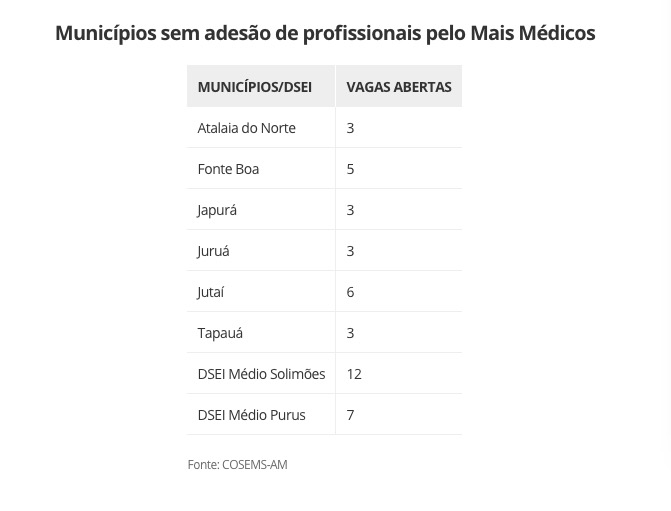Click the number 7 beside Médio Purus

click(350, 415)
